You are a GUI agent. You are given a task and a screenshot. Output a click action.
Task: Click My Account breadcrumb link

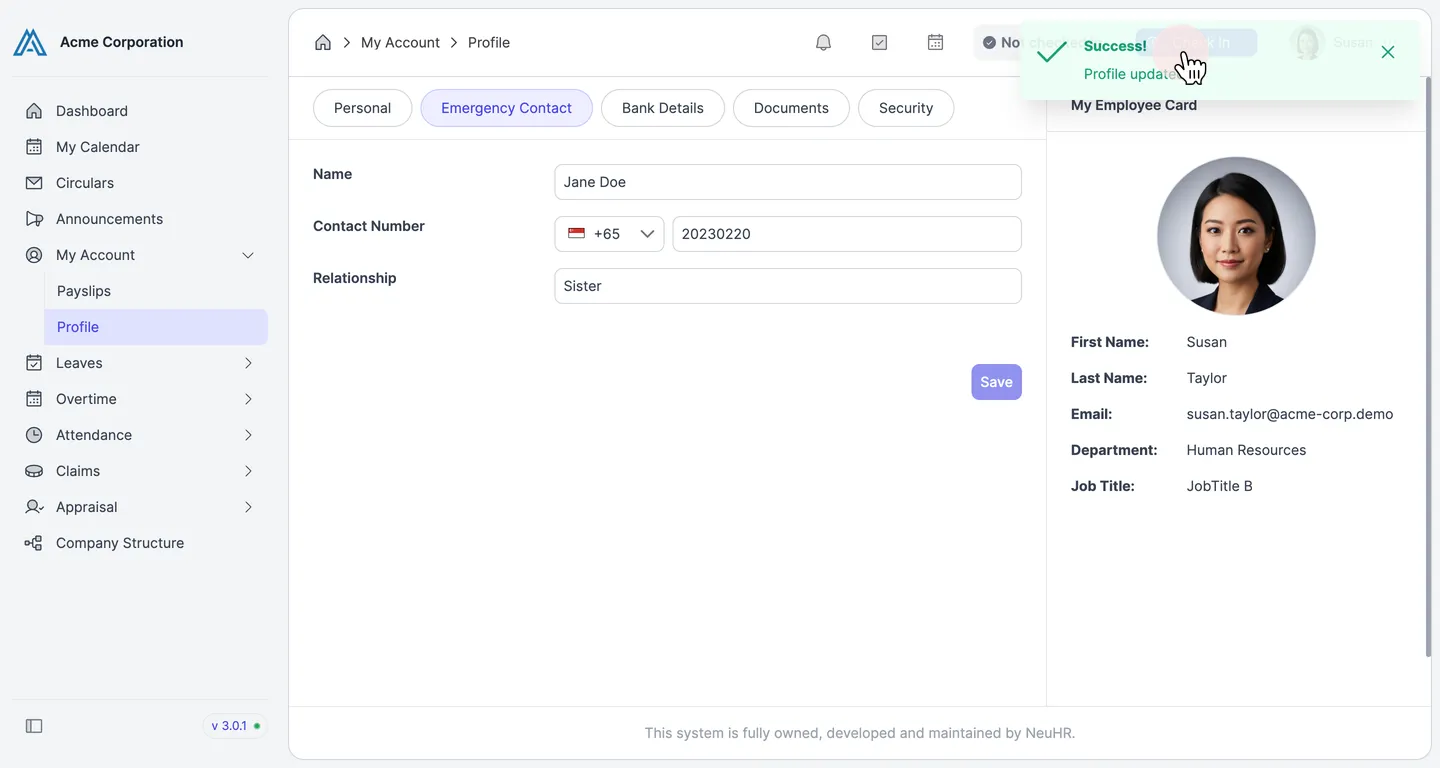(x=400, y=42)
